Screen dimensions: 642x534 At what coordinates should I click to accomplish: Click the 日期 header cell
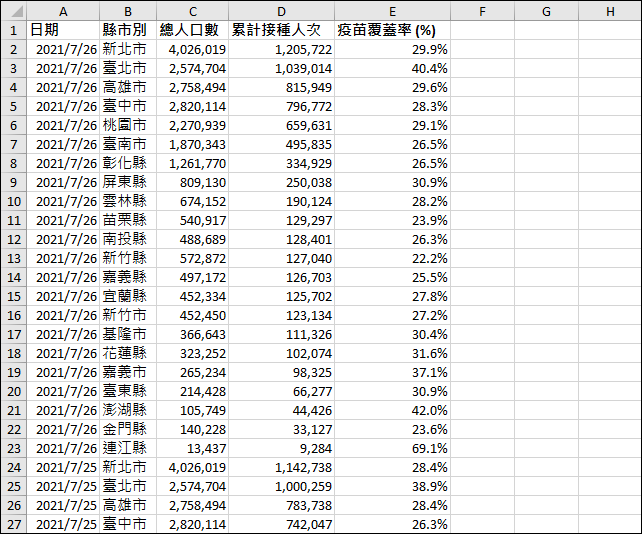(x=63, y=30)
